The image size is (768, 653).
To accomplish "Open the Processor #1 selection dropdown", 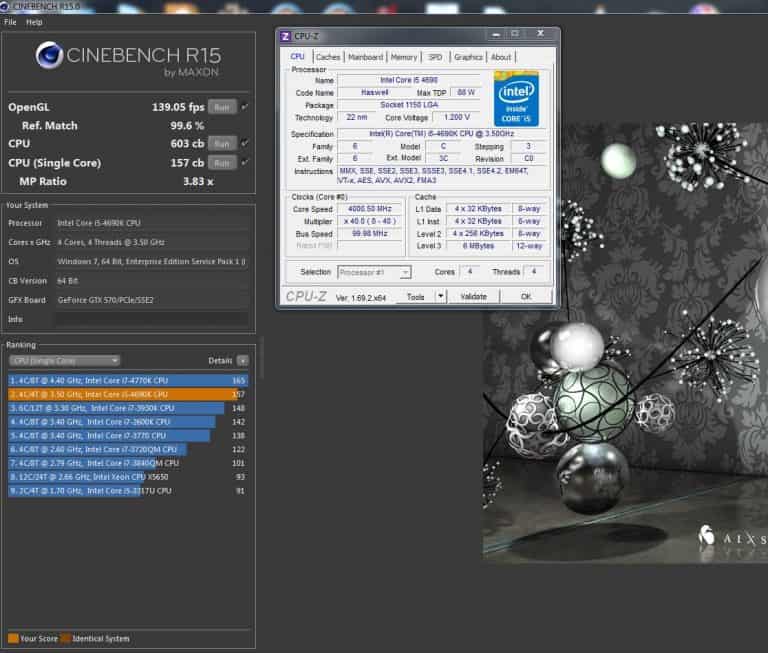I will click(x=374, y=272).
